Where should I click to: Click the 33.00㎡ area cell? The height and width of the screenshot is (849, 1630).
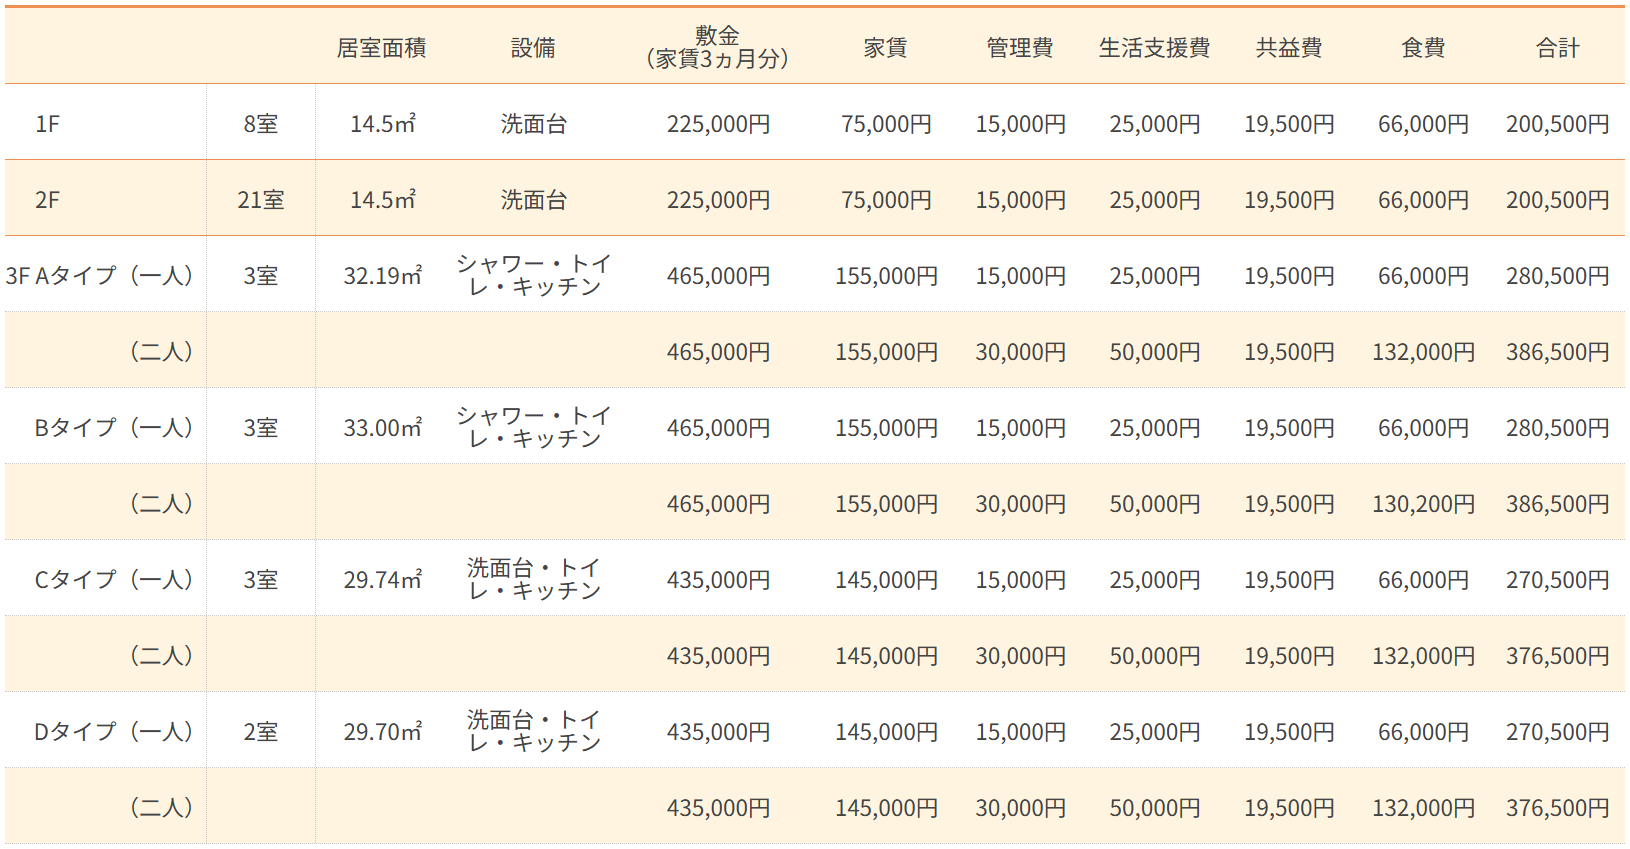tap(382, 428)
